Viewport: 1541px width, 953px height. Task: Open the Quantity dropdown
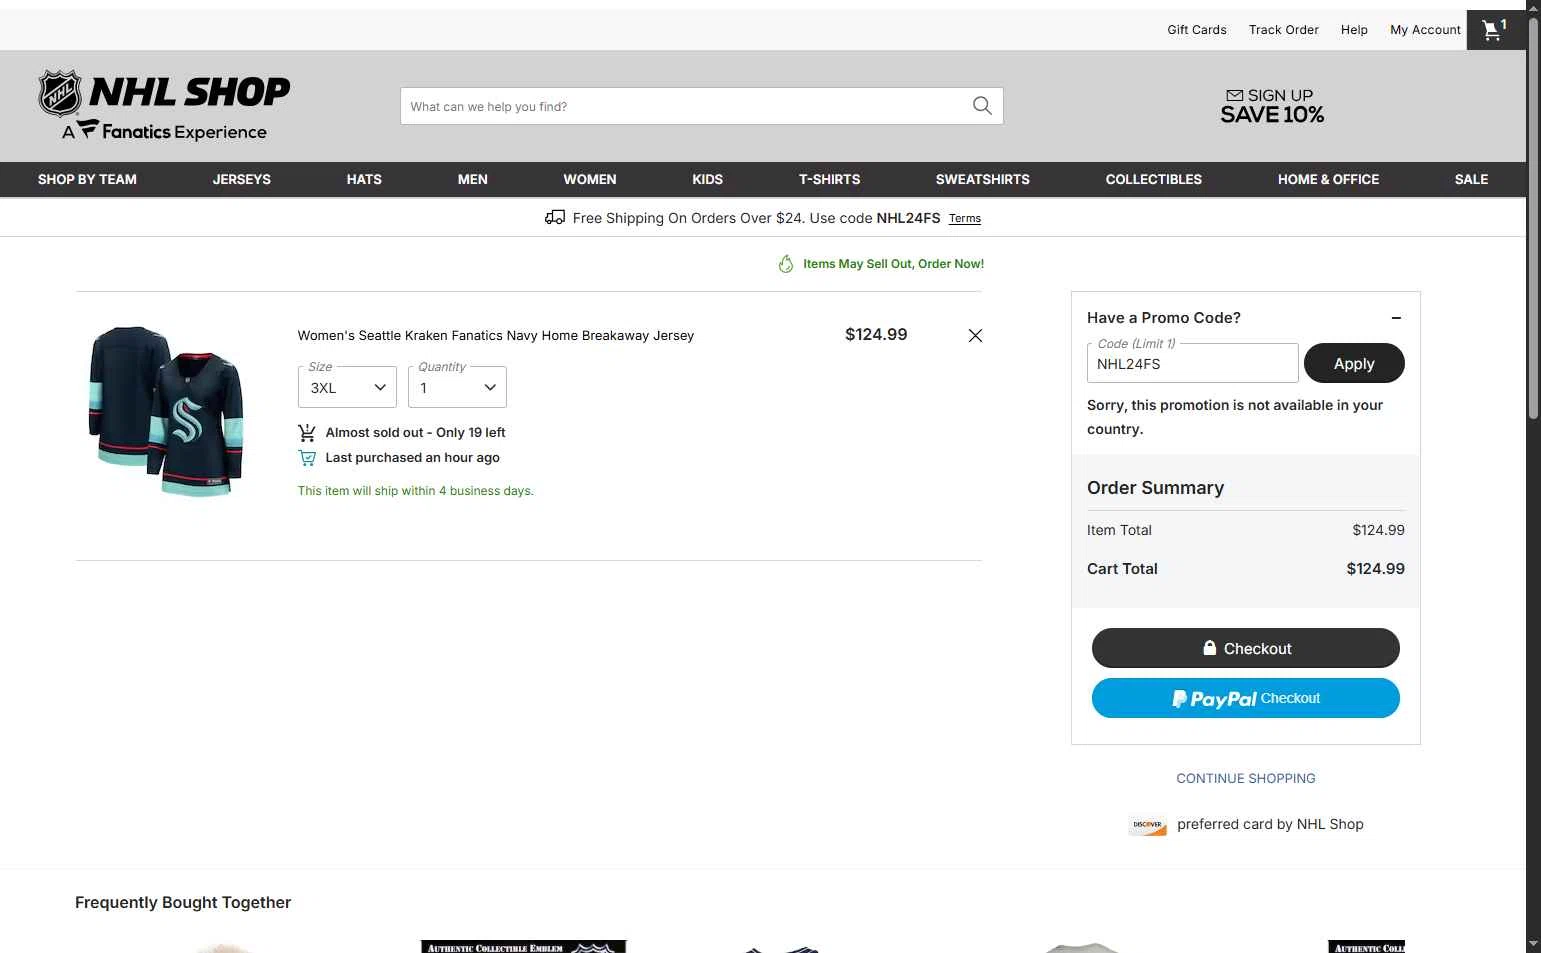457,387
